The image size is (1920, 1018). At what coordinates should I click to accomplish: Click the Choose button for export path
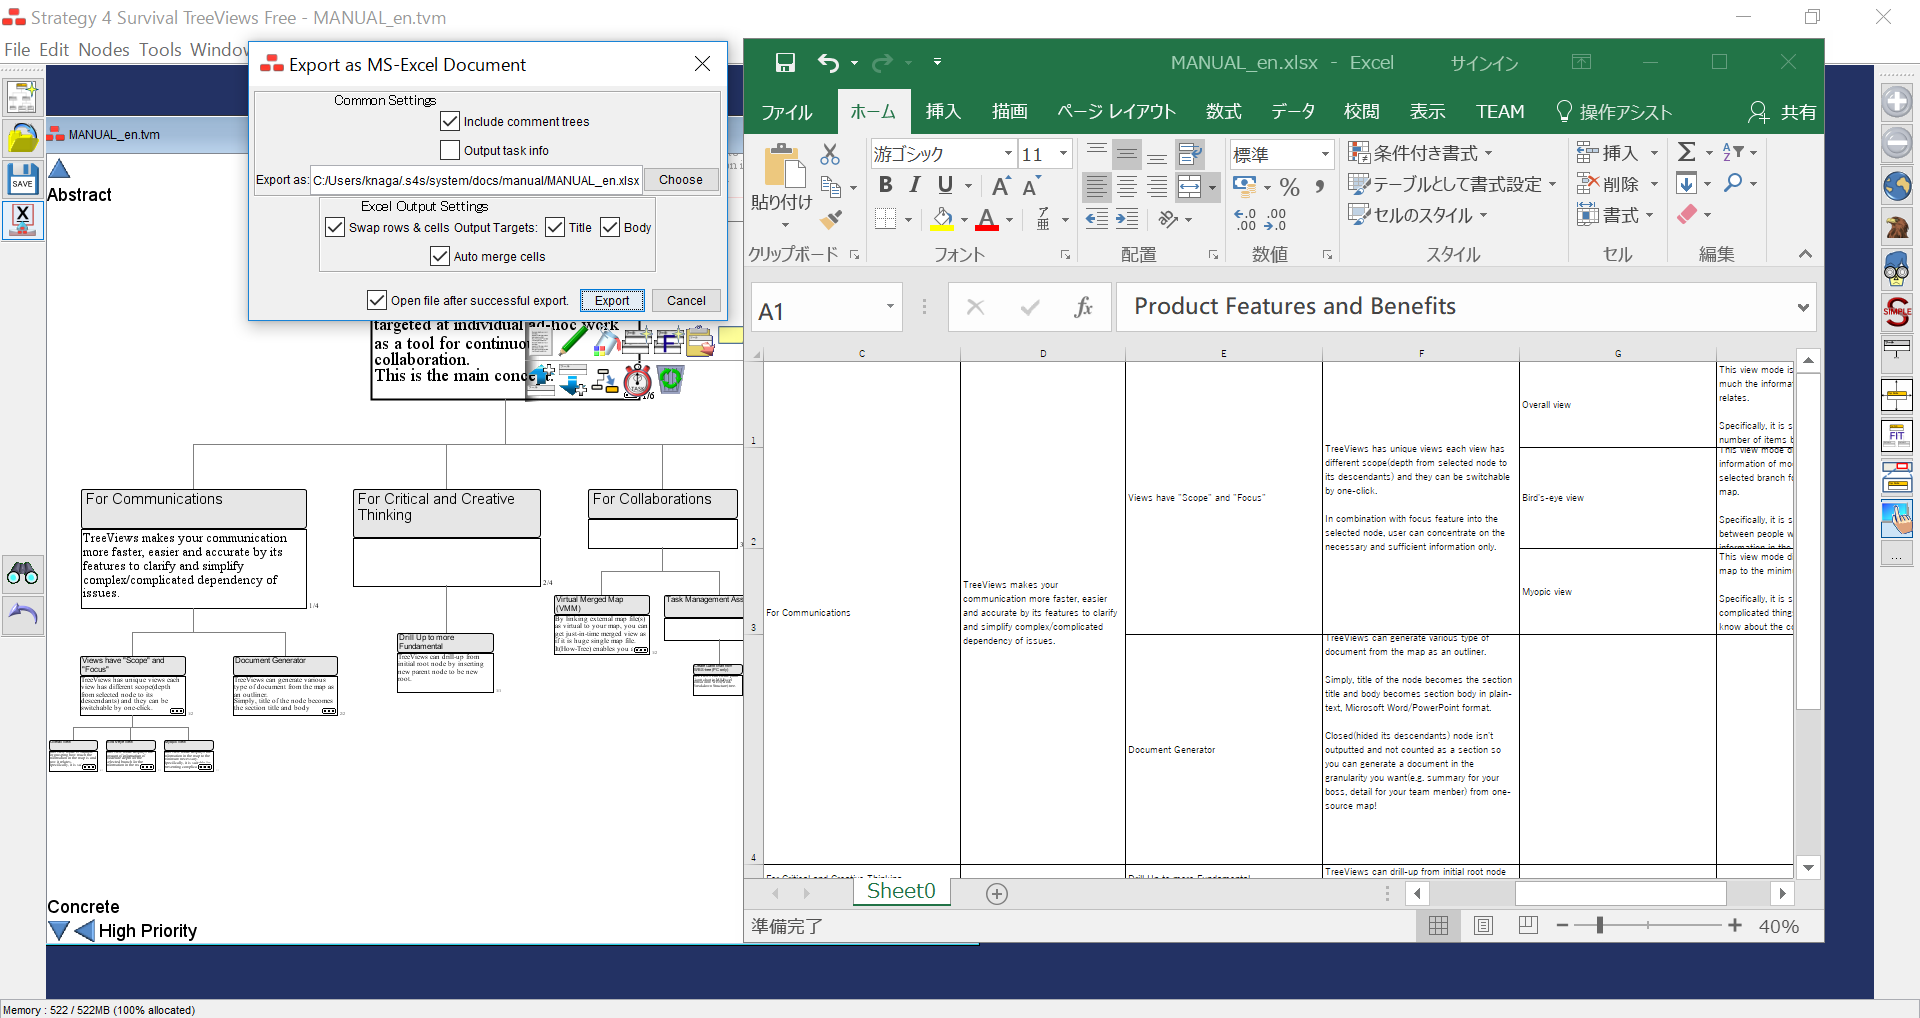pos(681,180)
